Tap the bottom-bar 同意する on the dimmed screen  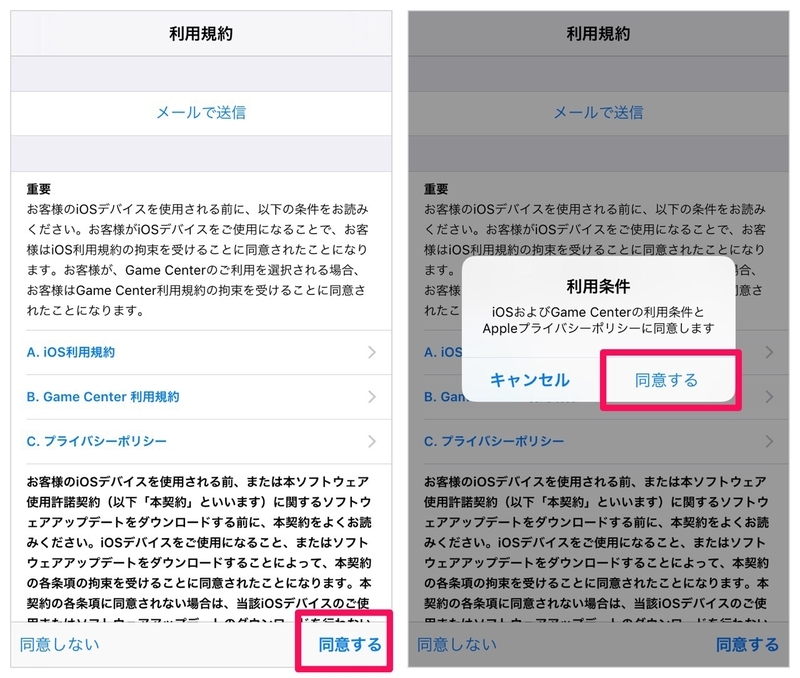click(x=747, y=644)
